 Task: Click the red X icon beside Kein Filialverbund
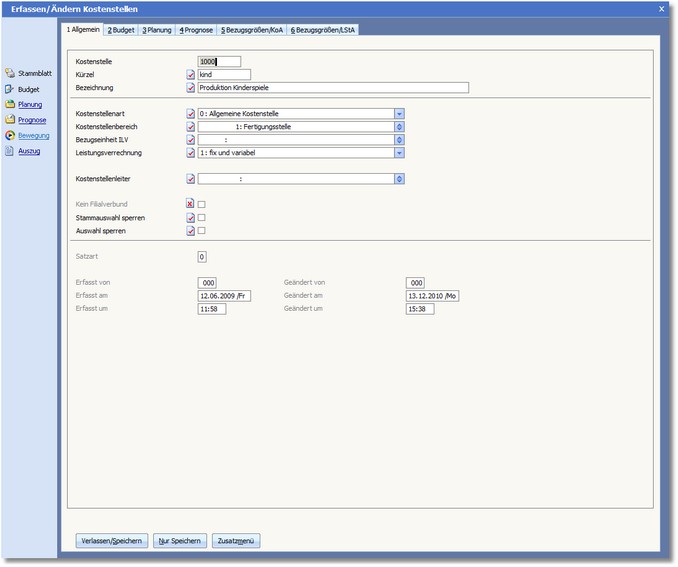(190, 204)
